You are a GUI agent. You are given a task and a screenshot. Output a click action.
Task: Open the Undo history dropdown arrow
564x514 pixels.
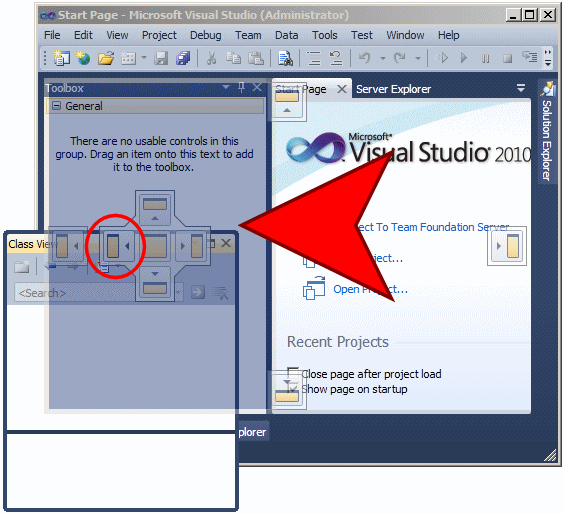point(383,58)
